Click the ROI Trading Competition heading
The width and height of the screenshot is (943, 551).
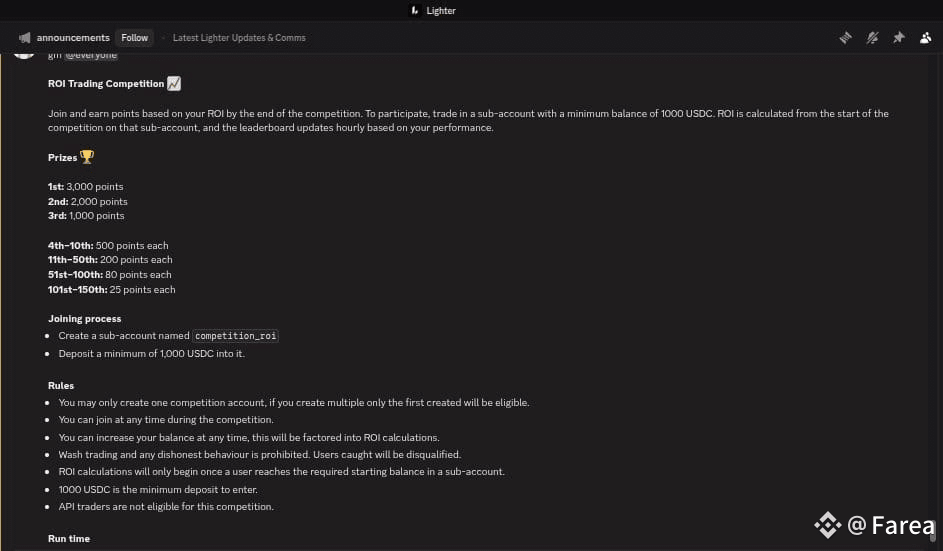(106, 84)
